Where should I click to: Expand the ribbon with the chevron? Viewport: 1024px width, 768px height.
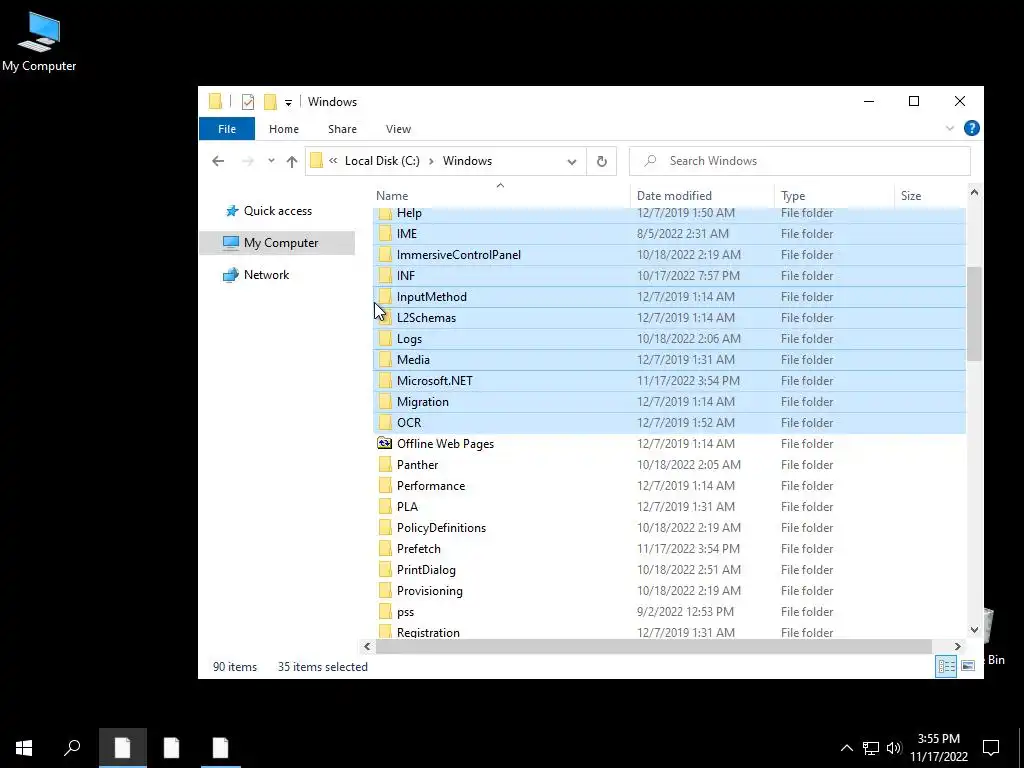coord(950,129)
